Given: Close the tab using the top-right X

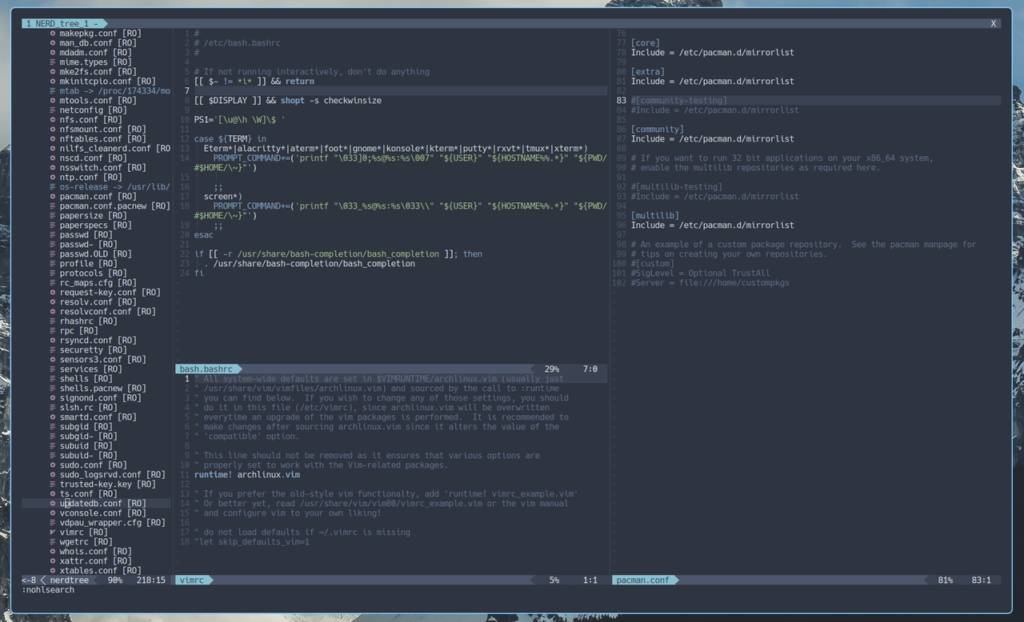Looking at the screenshot, I should 993,22.
